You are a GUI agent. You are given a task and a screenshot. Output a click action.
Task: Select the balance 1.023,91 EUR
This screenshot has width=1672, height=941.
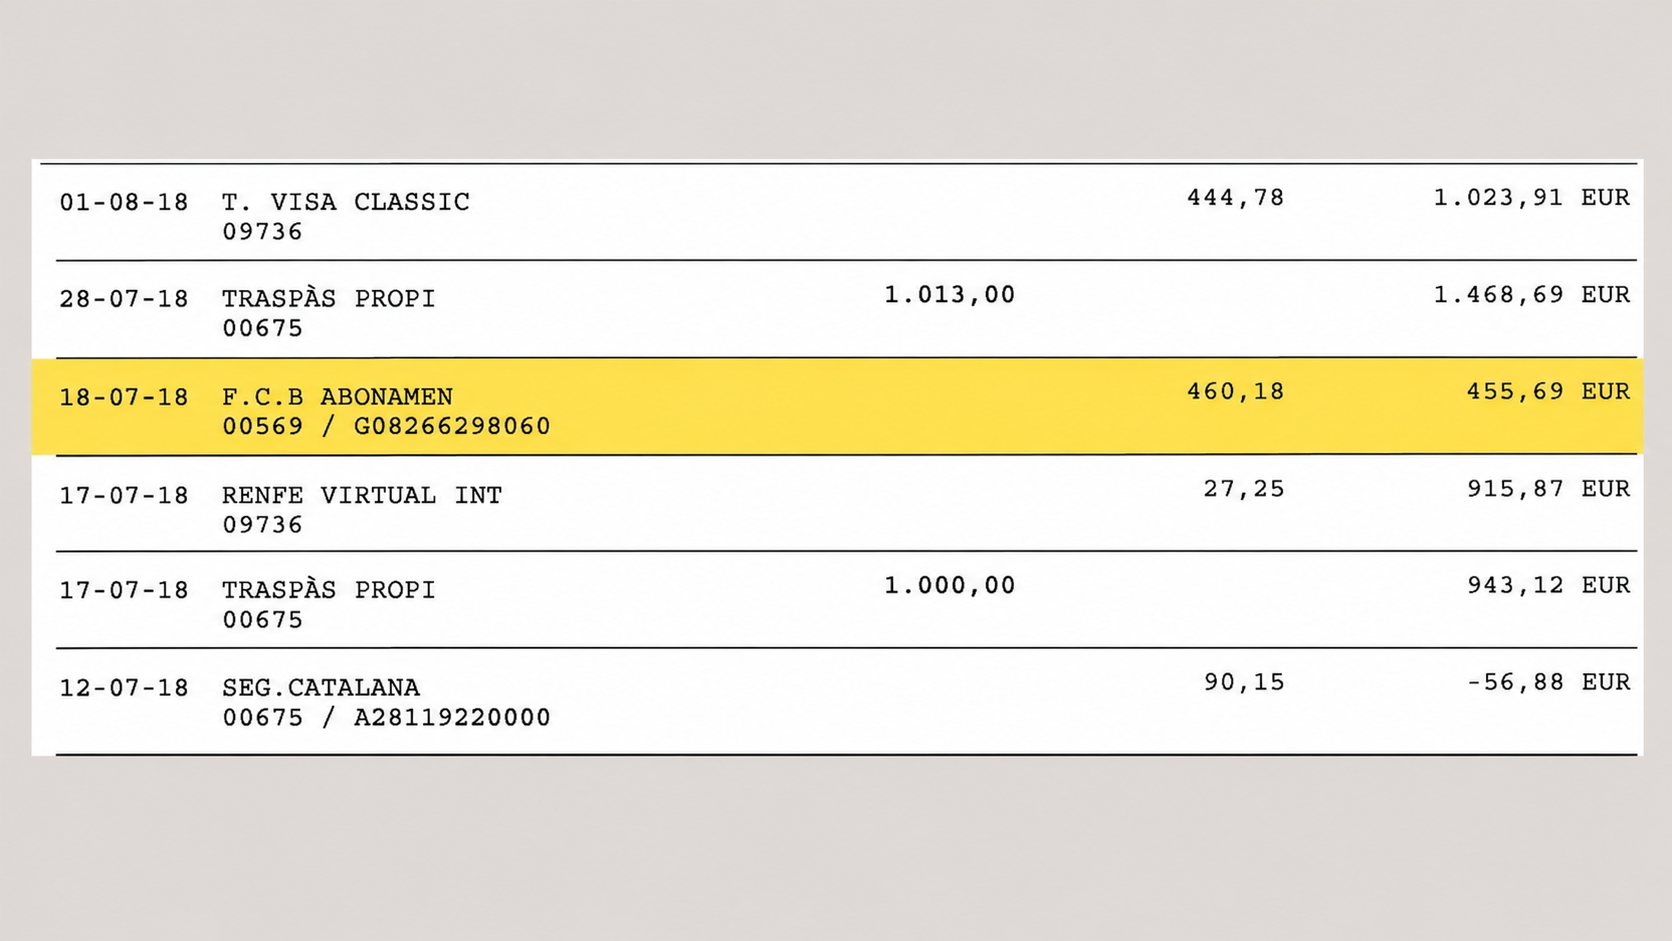point(1532,198)
